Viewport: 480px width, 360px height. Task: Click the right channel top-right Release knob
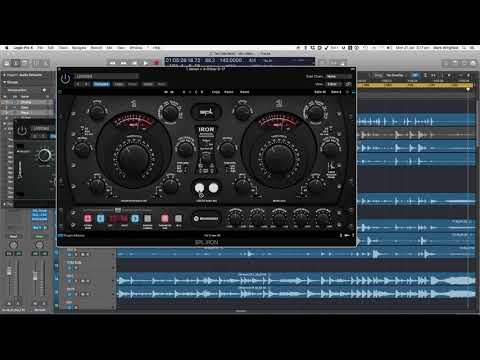[x=315, y=113]
